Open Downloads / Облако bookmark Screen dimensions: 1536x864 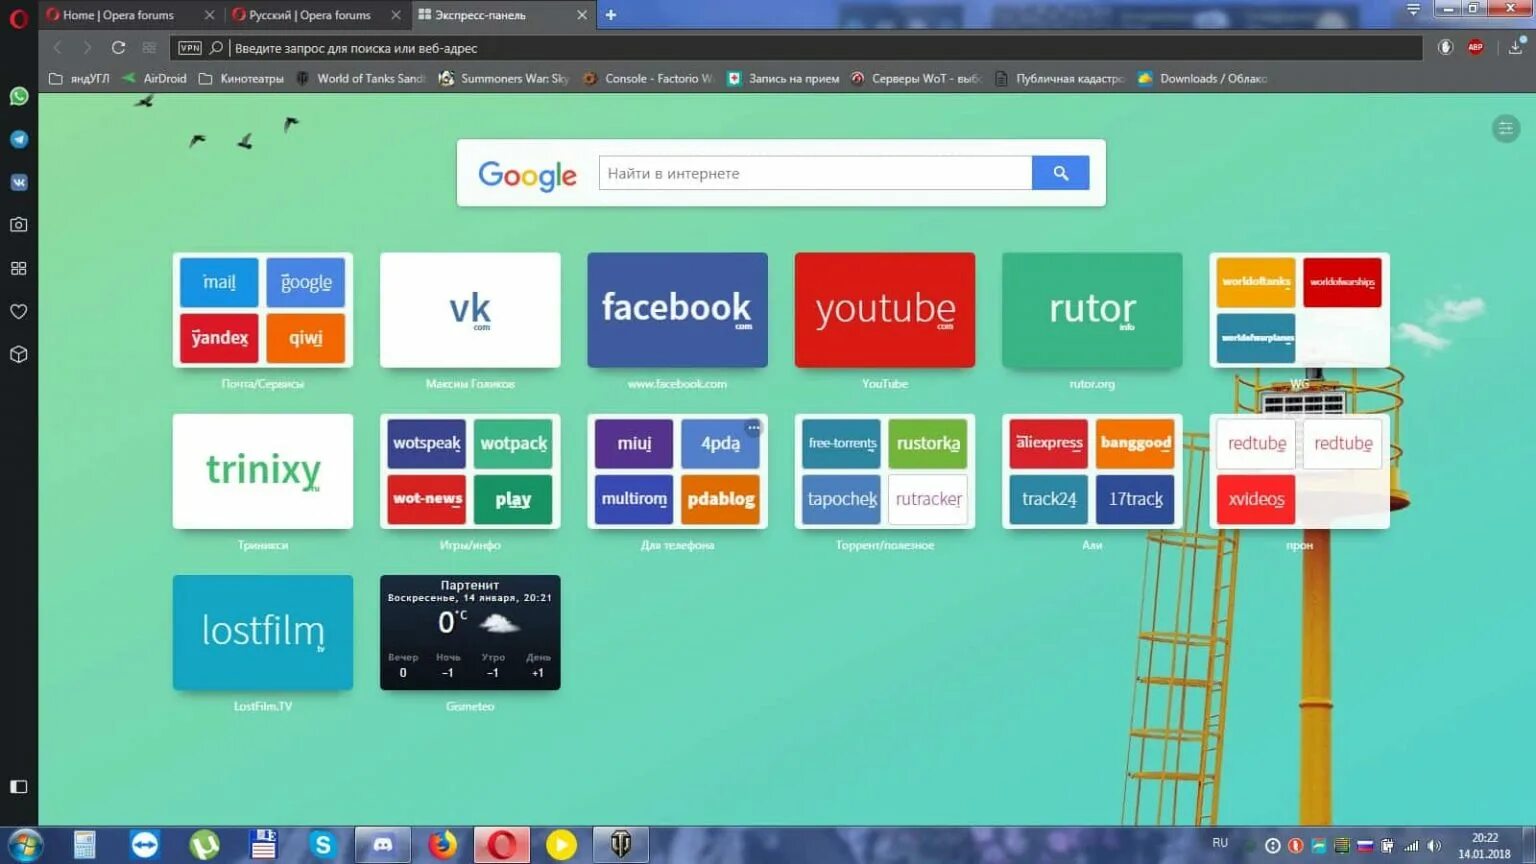(x=1202, y=78)
